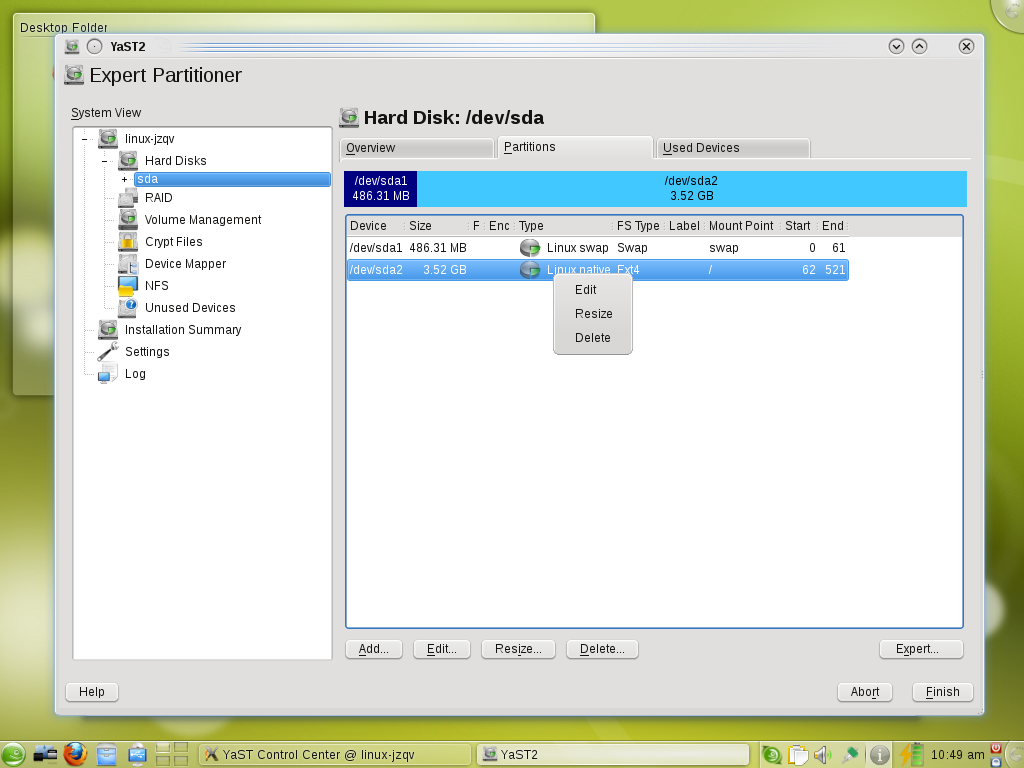This screenshot has height=768, width=1024.
Task: Click the virtual desktop pager
Action: 172,754
